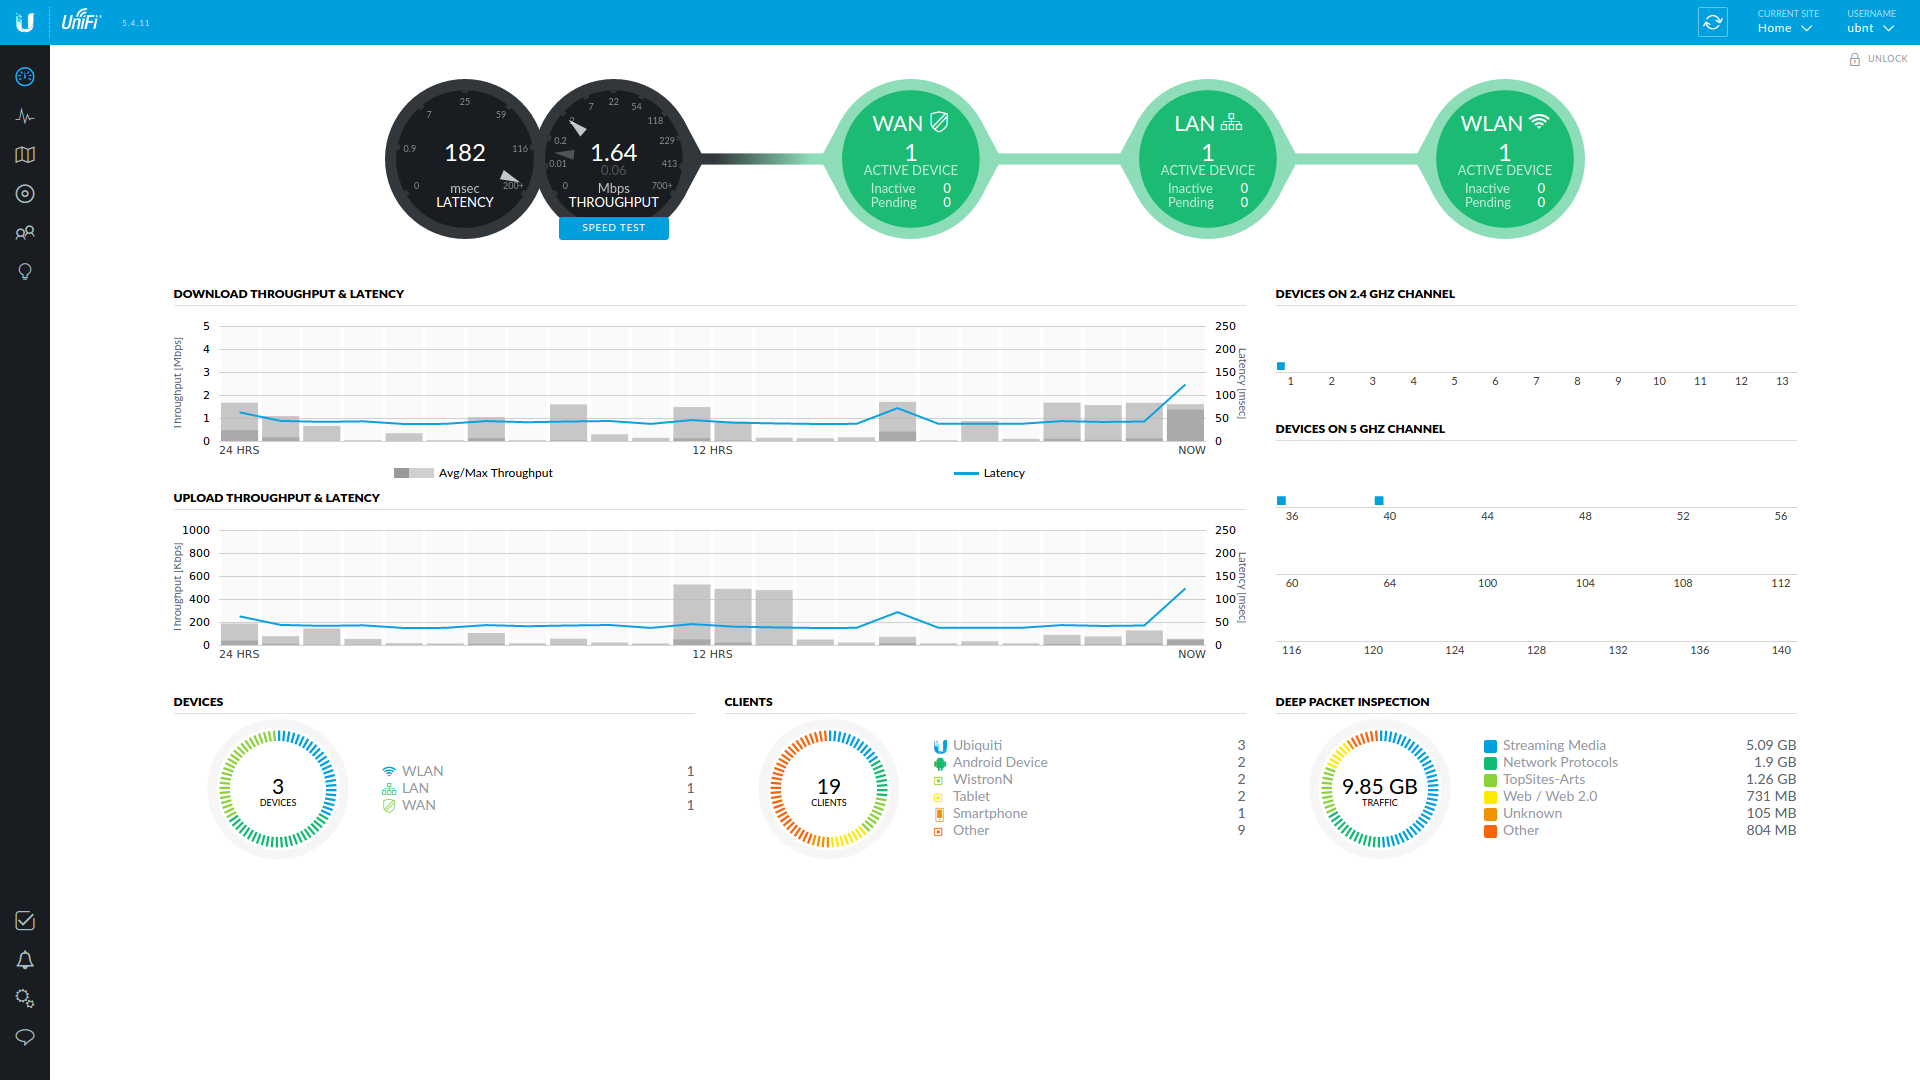Viewport: 1920px width, 1080px height.
Task: Click the Alerts notification icon
Action: (x=25, y=960)
